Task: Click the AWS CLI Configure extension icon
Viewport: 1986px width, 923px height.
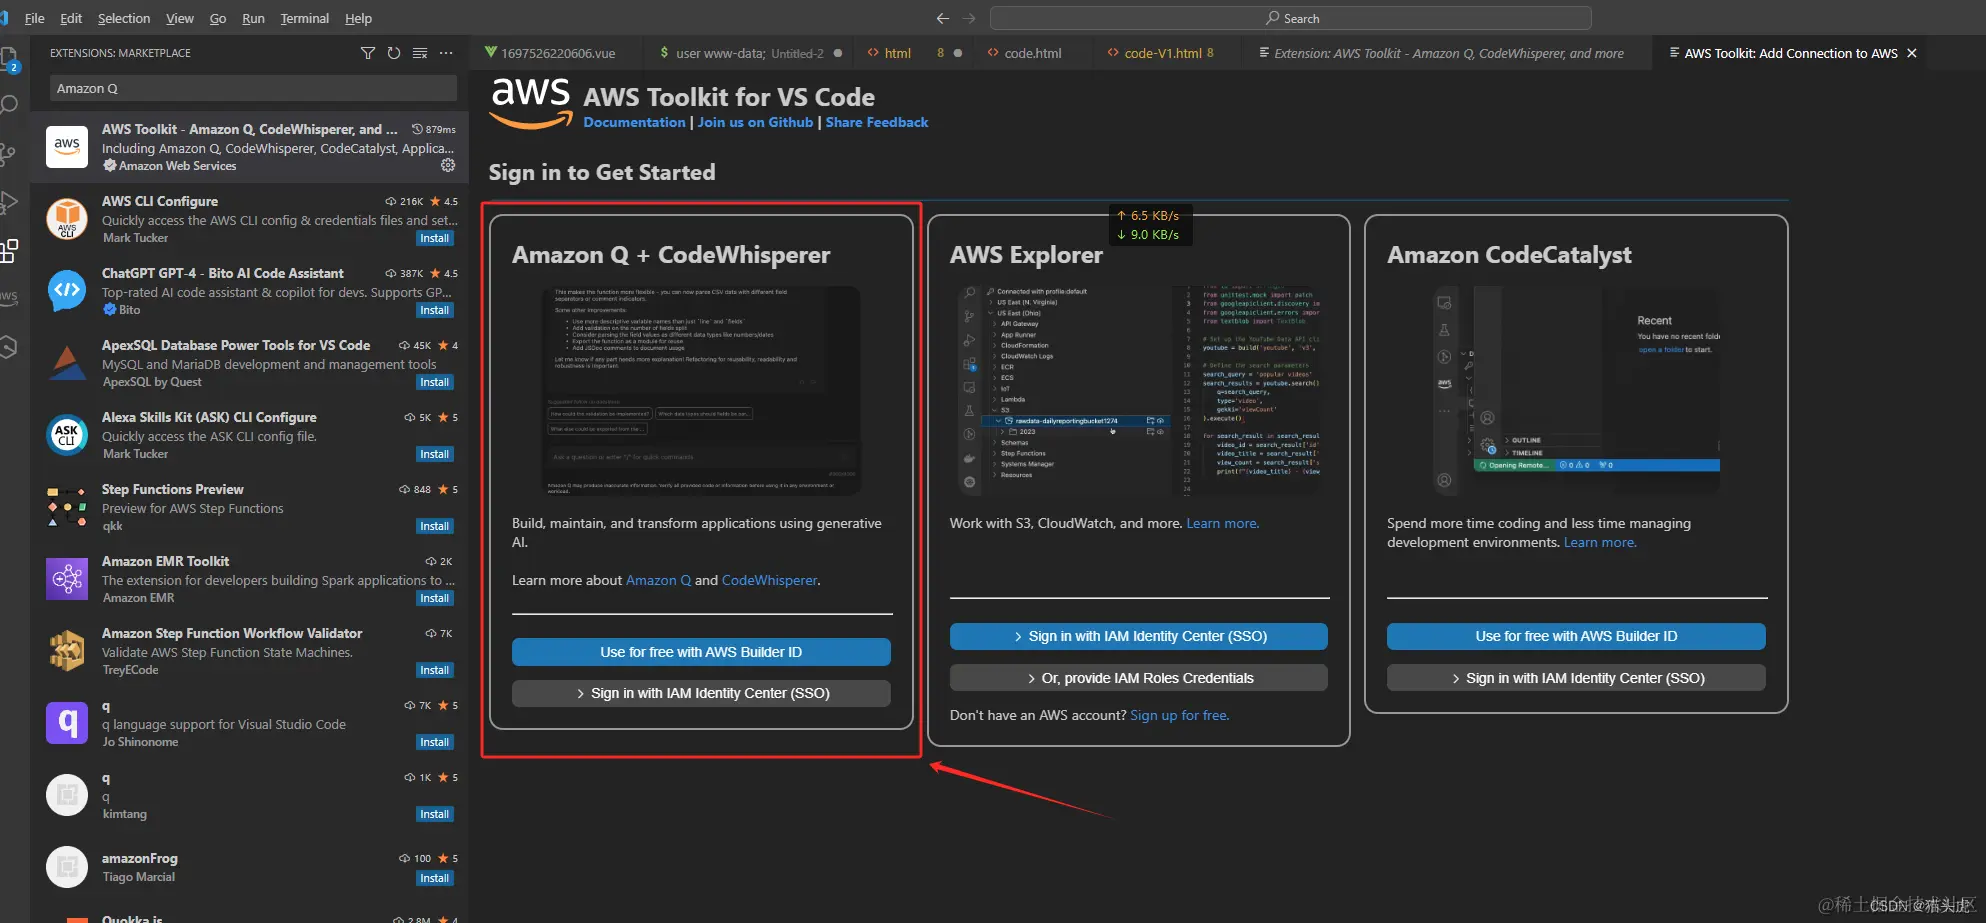Action: point(67,218)
